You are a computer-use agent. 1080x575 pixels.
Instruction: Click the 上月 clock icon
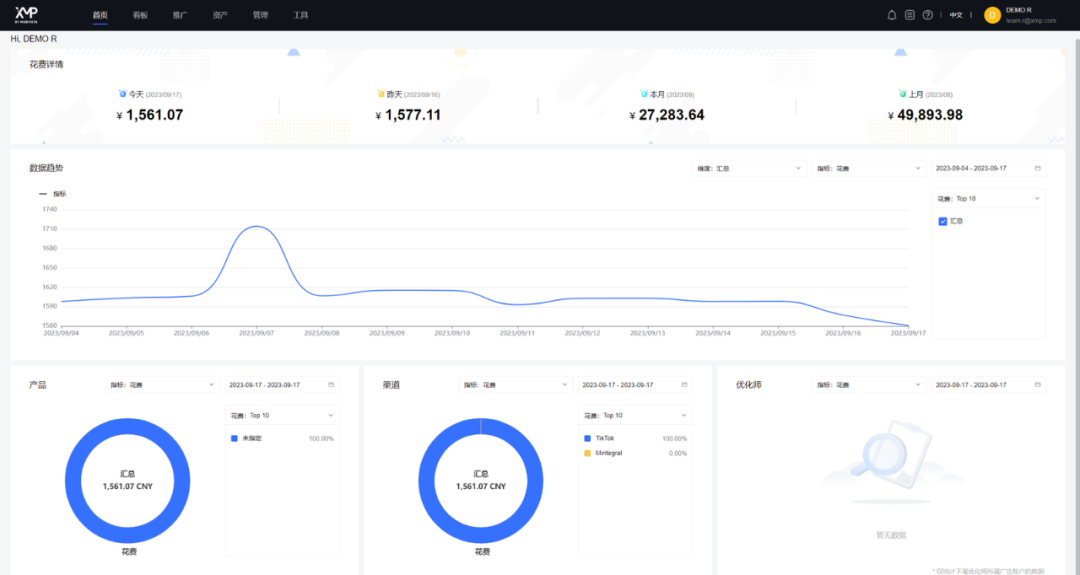point(902,94)
